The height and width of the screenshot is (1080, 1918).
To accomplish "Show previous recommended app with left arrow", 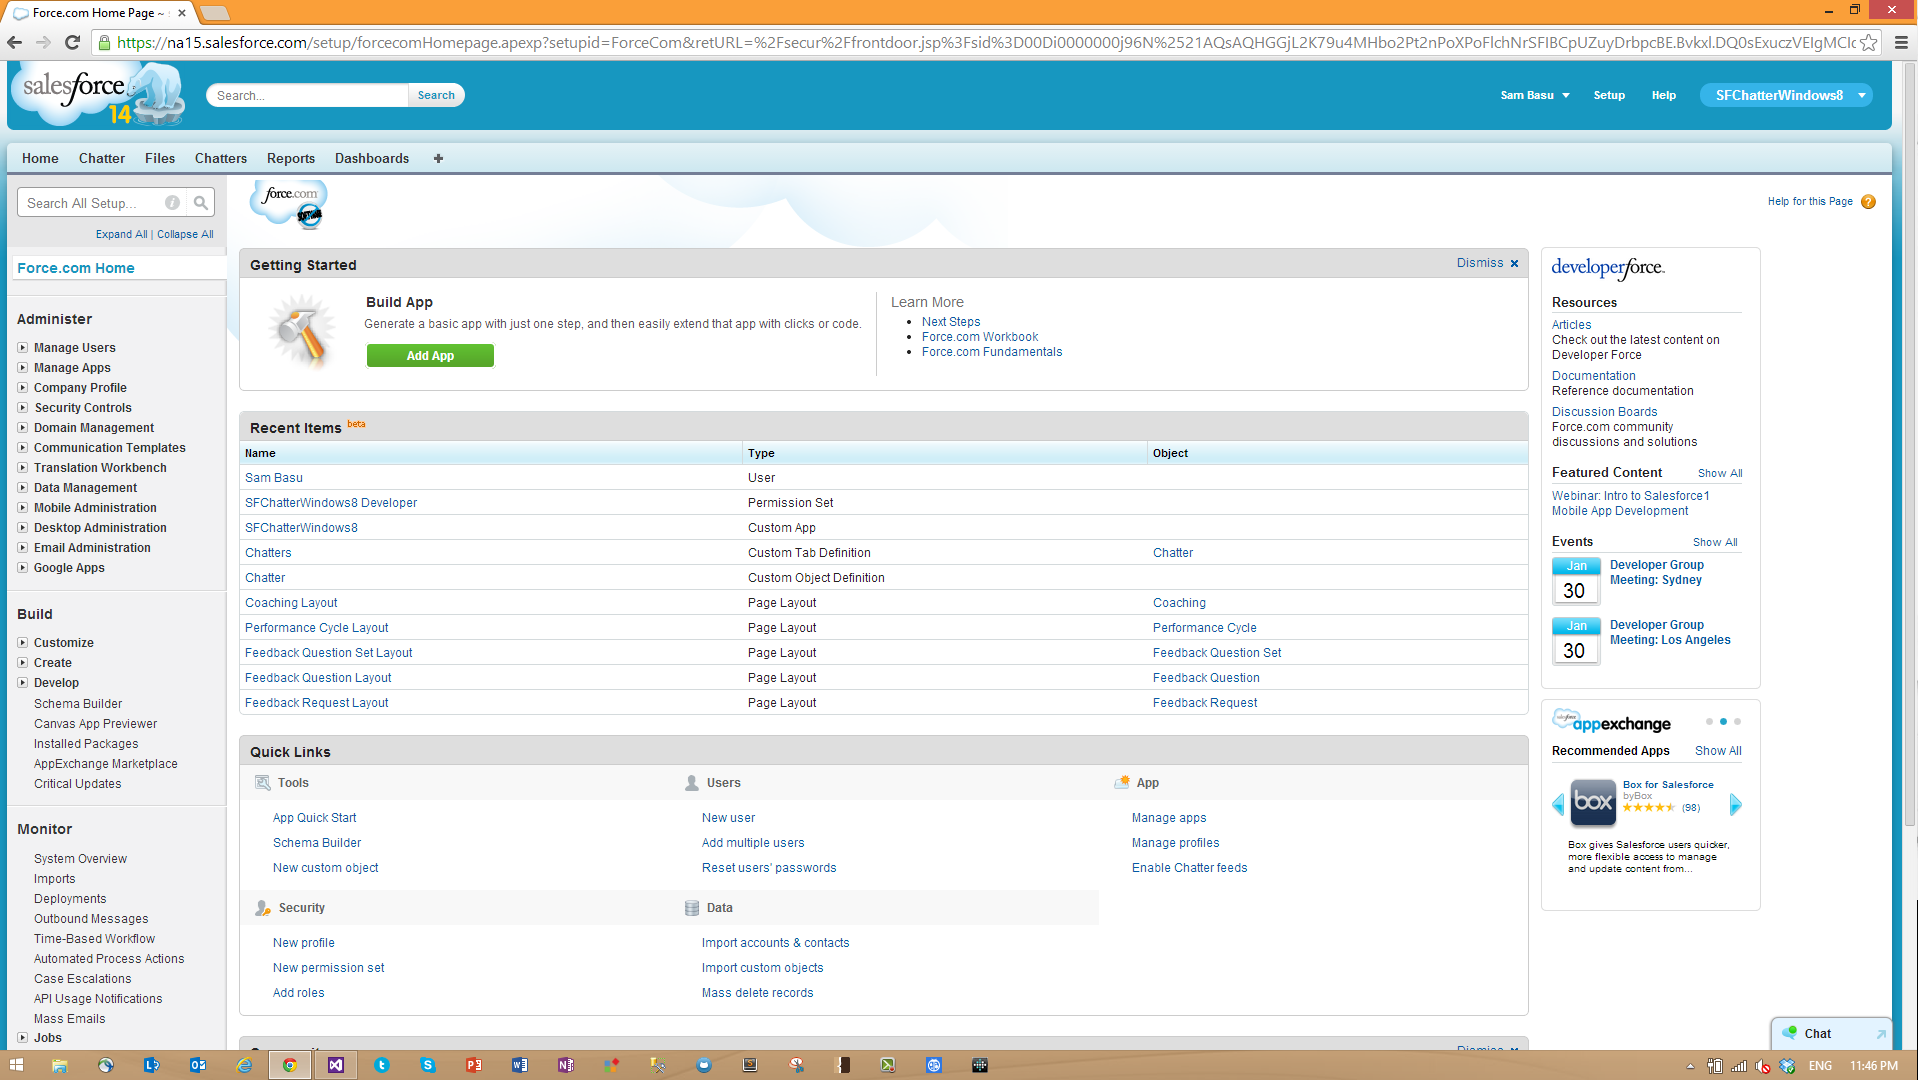I will [1558, 805].
